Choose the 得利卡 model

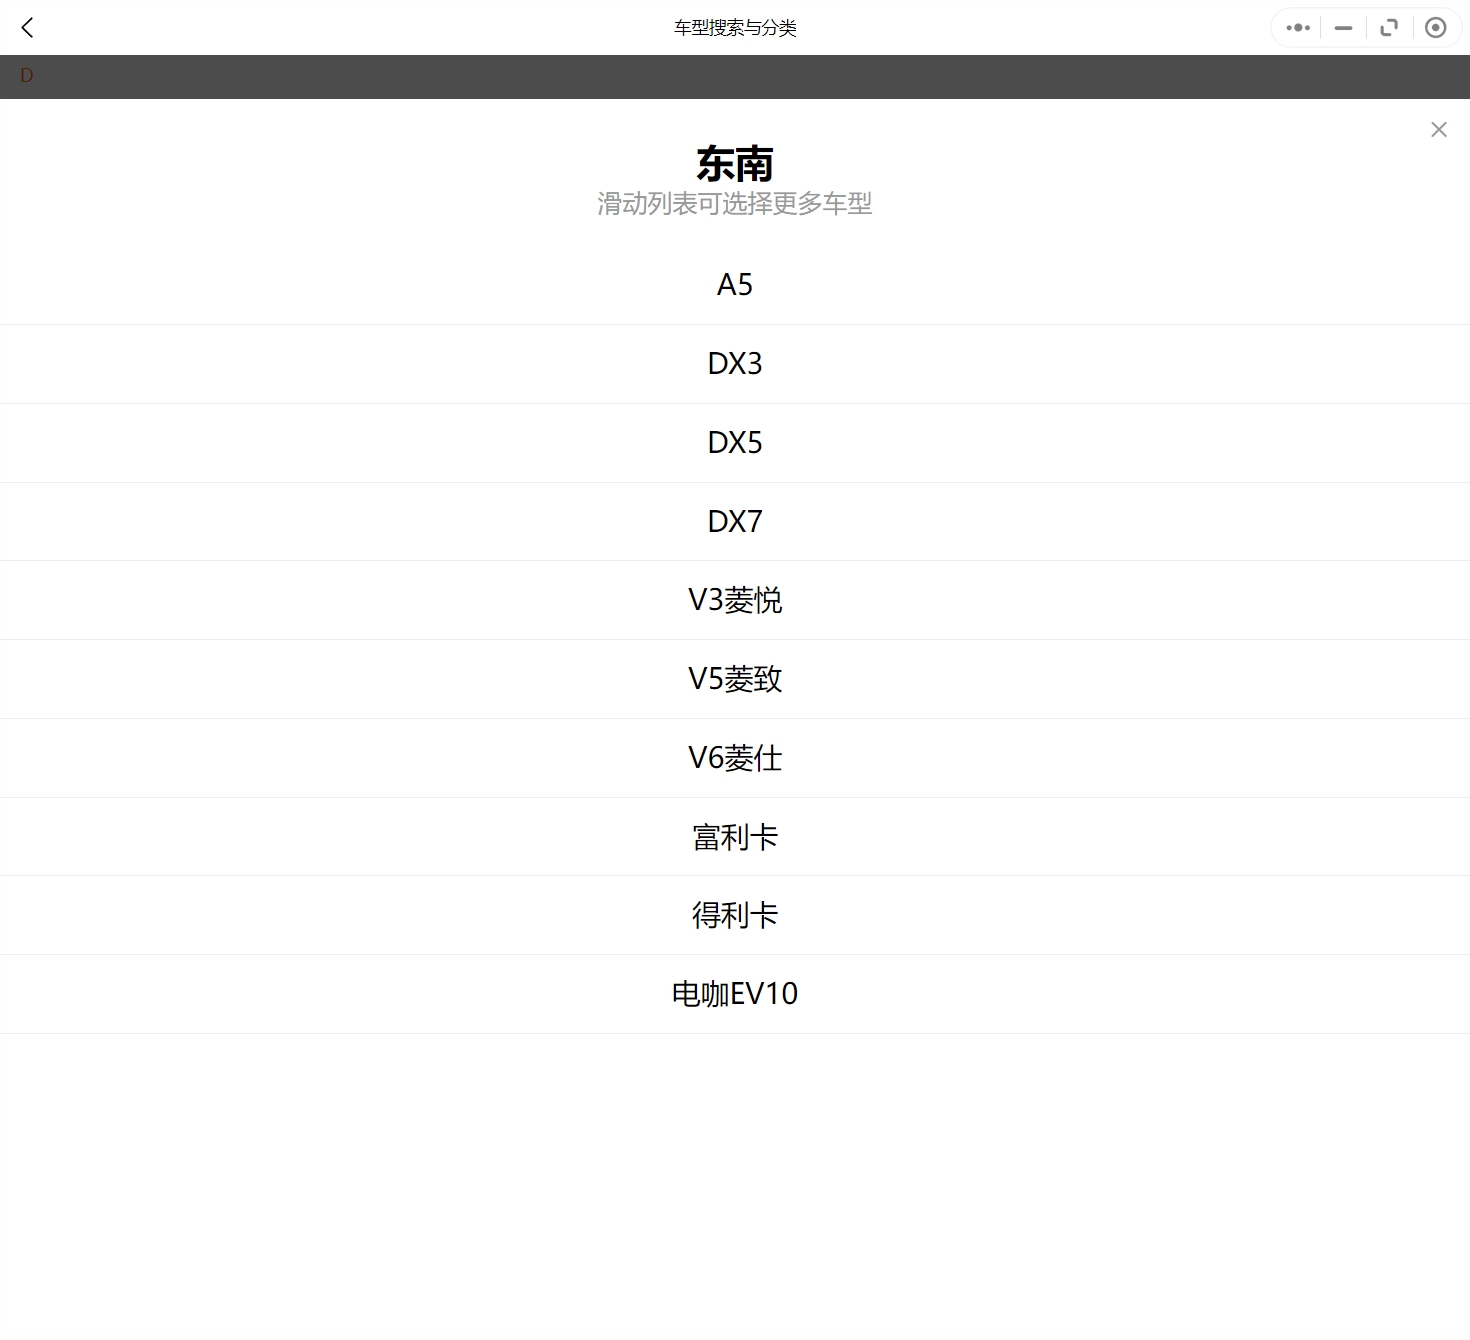point(735,915)
